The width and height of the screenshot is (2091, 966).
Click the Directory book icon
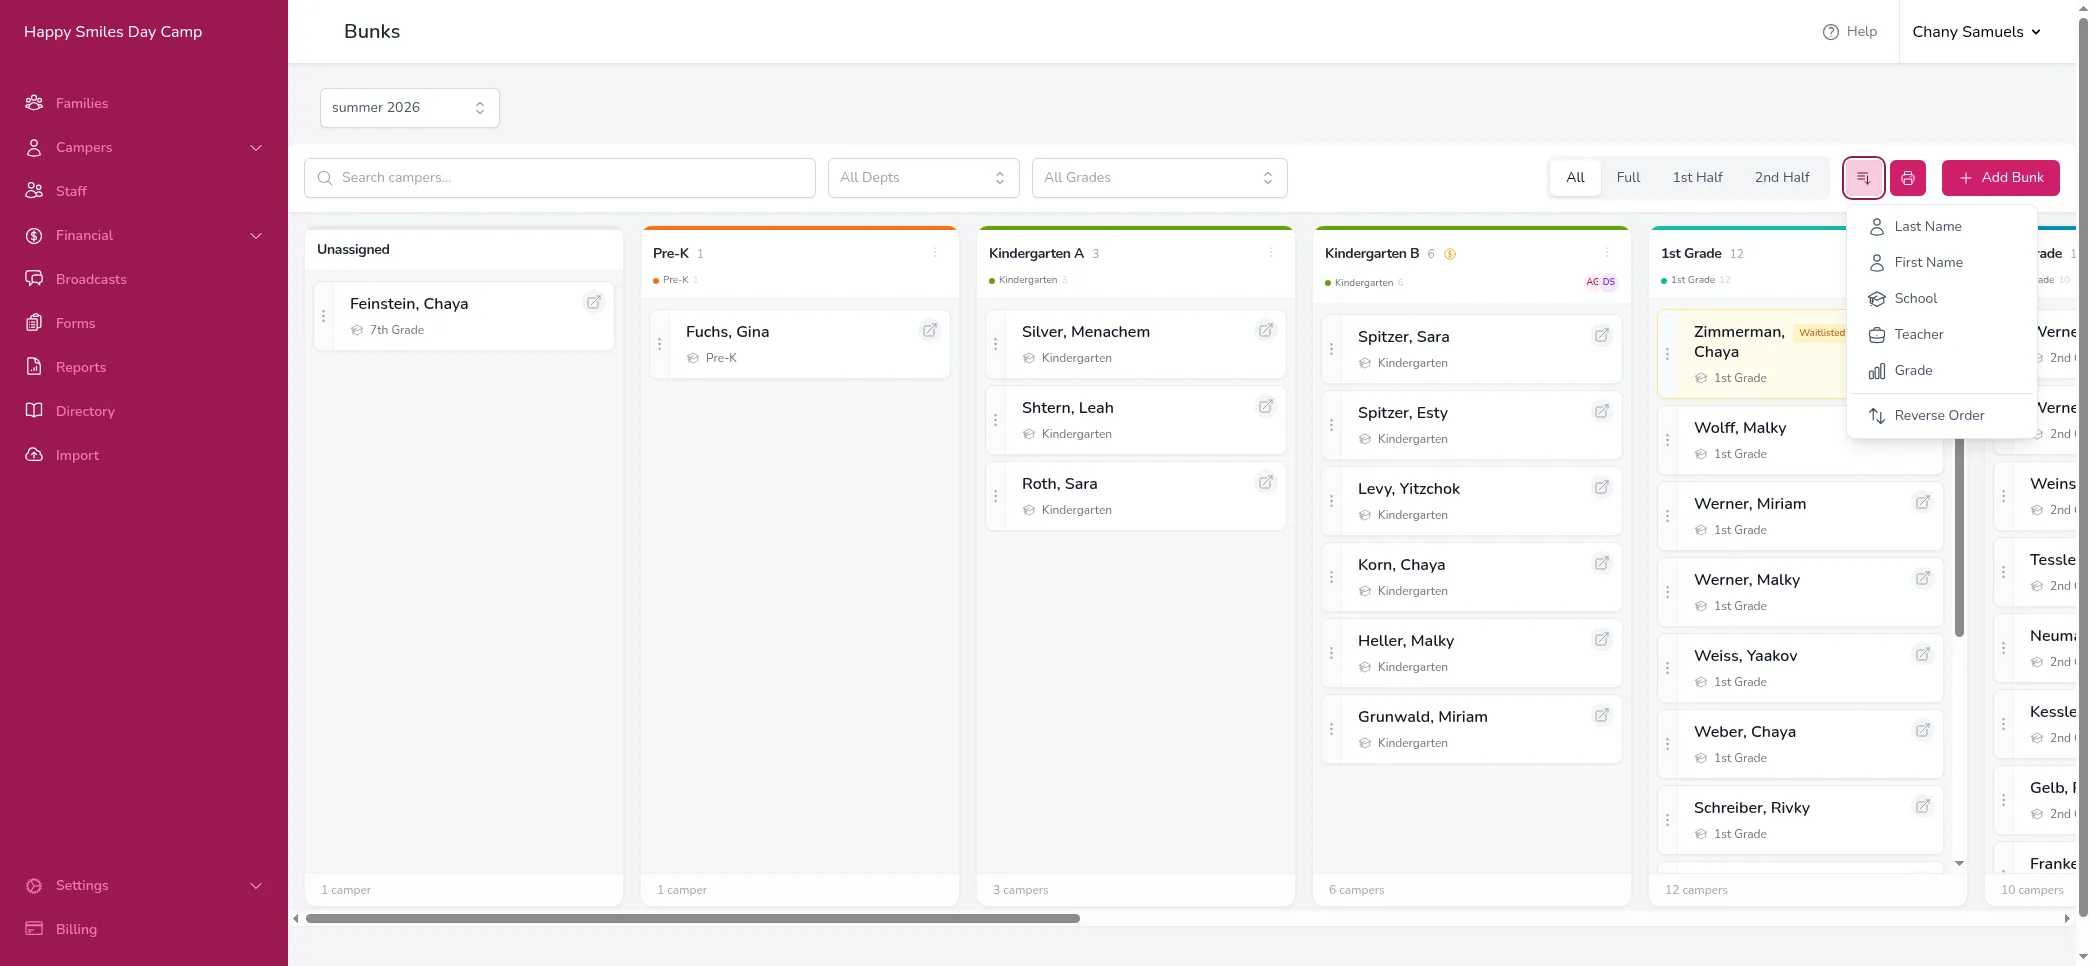(34, 411)
